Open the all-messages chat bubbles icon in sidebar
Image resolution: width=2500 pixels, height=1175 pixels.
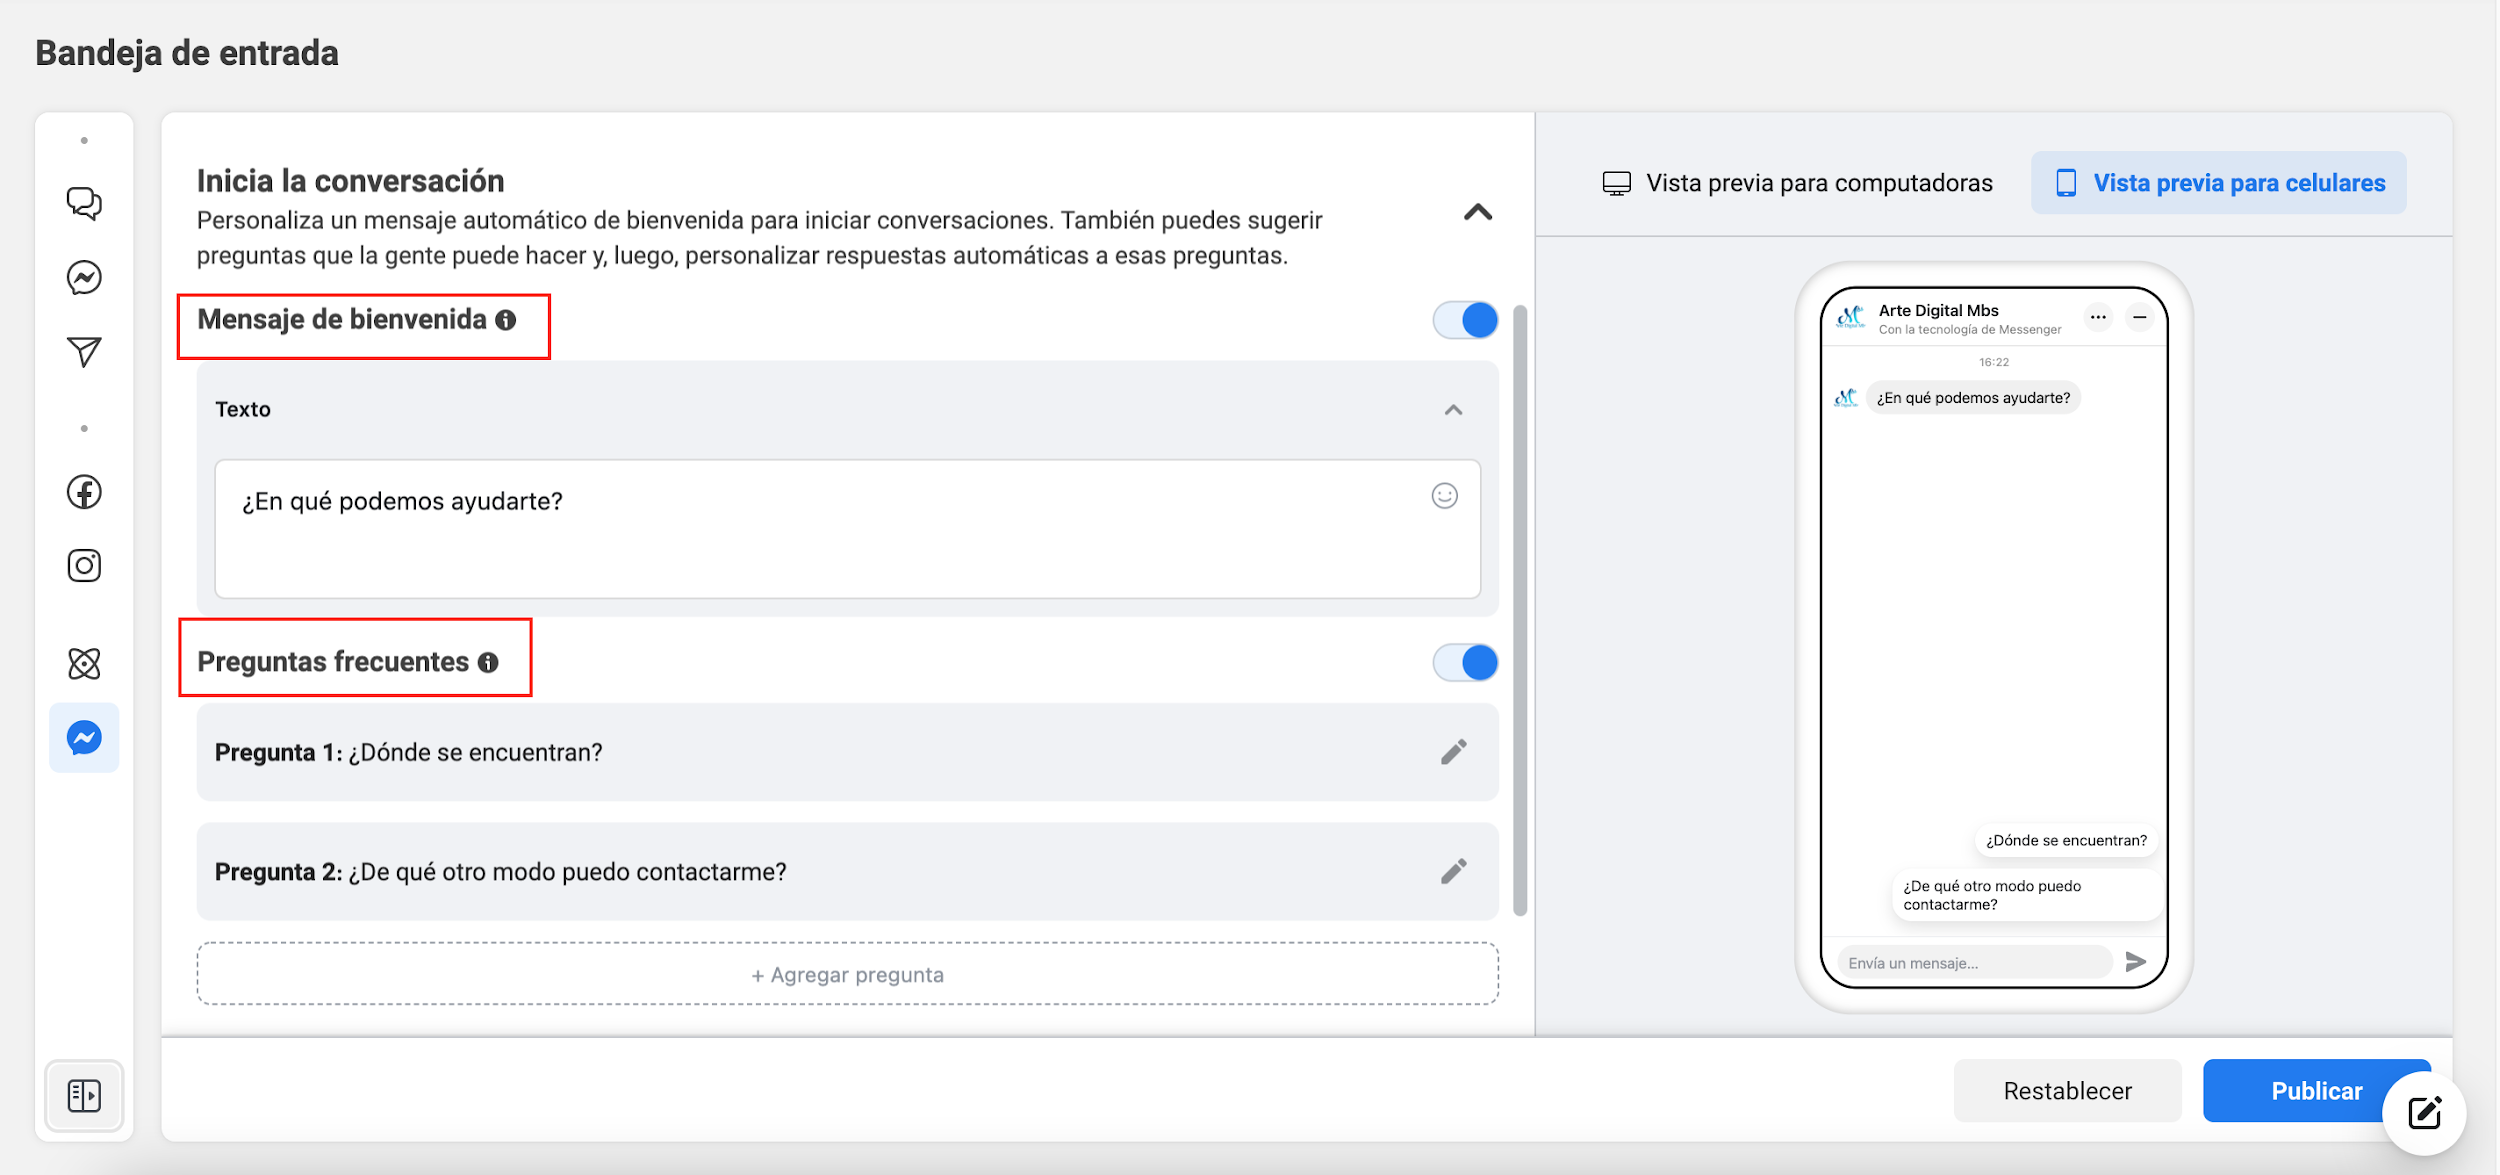point(84,203)
